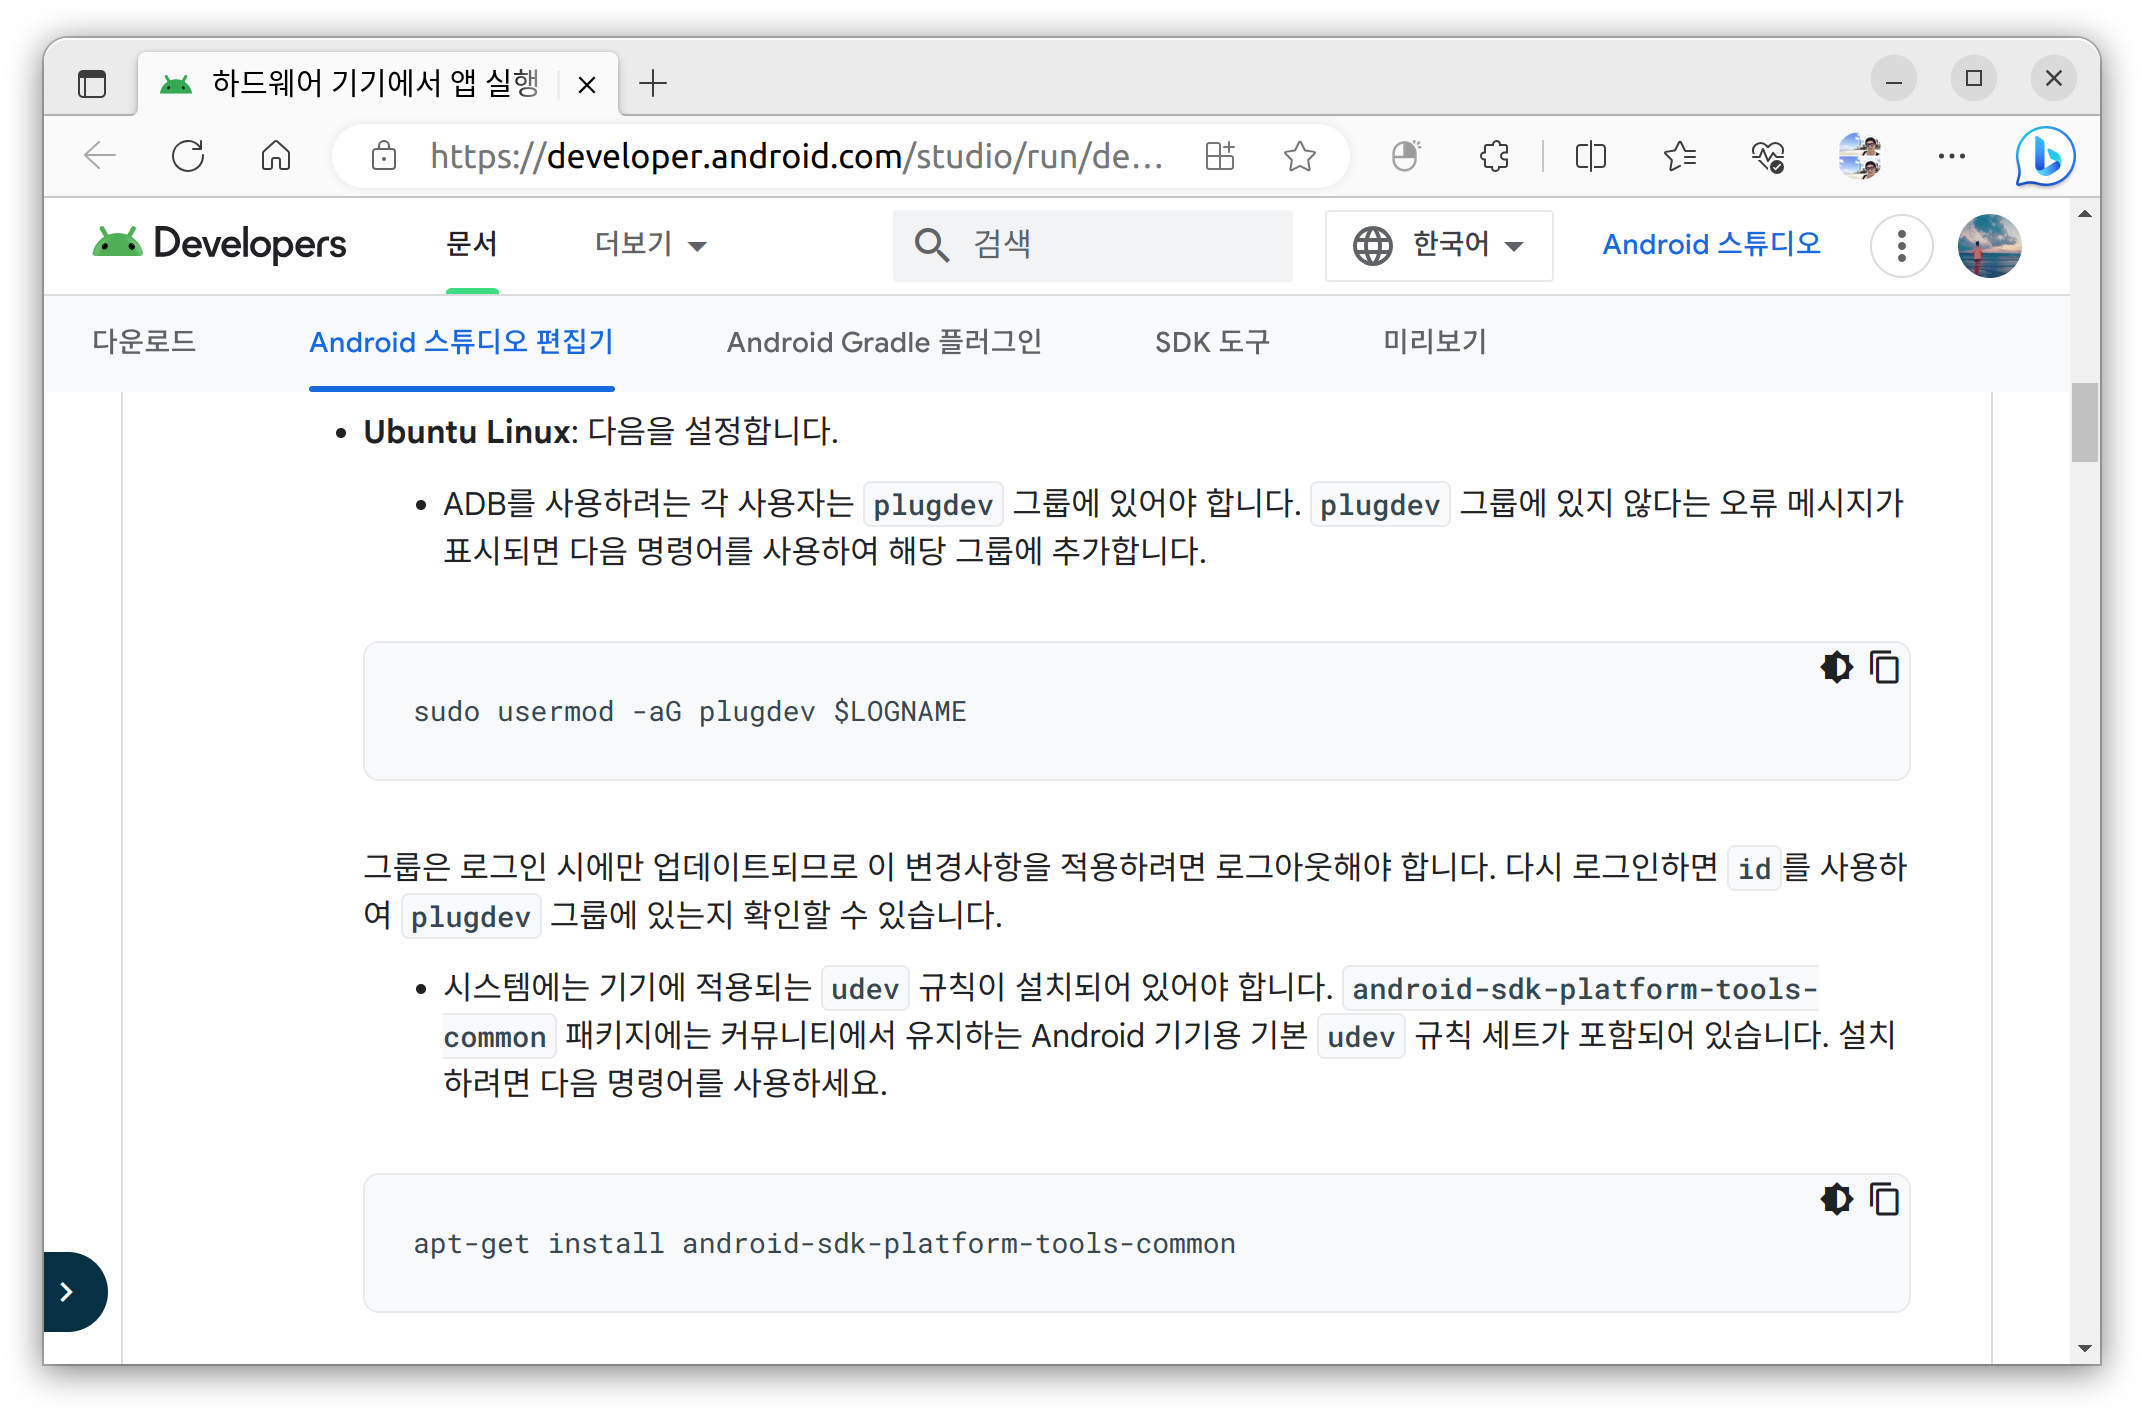Refresh the current page

[x=188, y=157]
